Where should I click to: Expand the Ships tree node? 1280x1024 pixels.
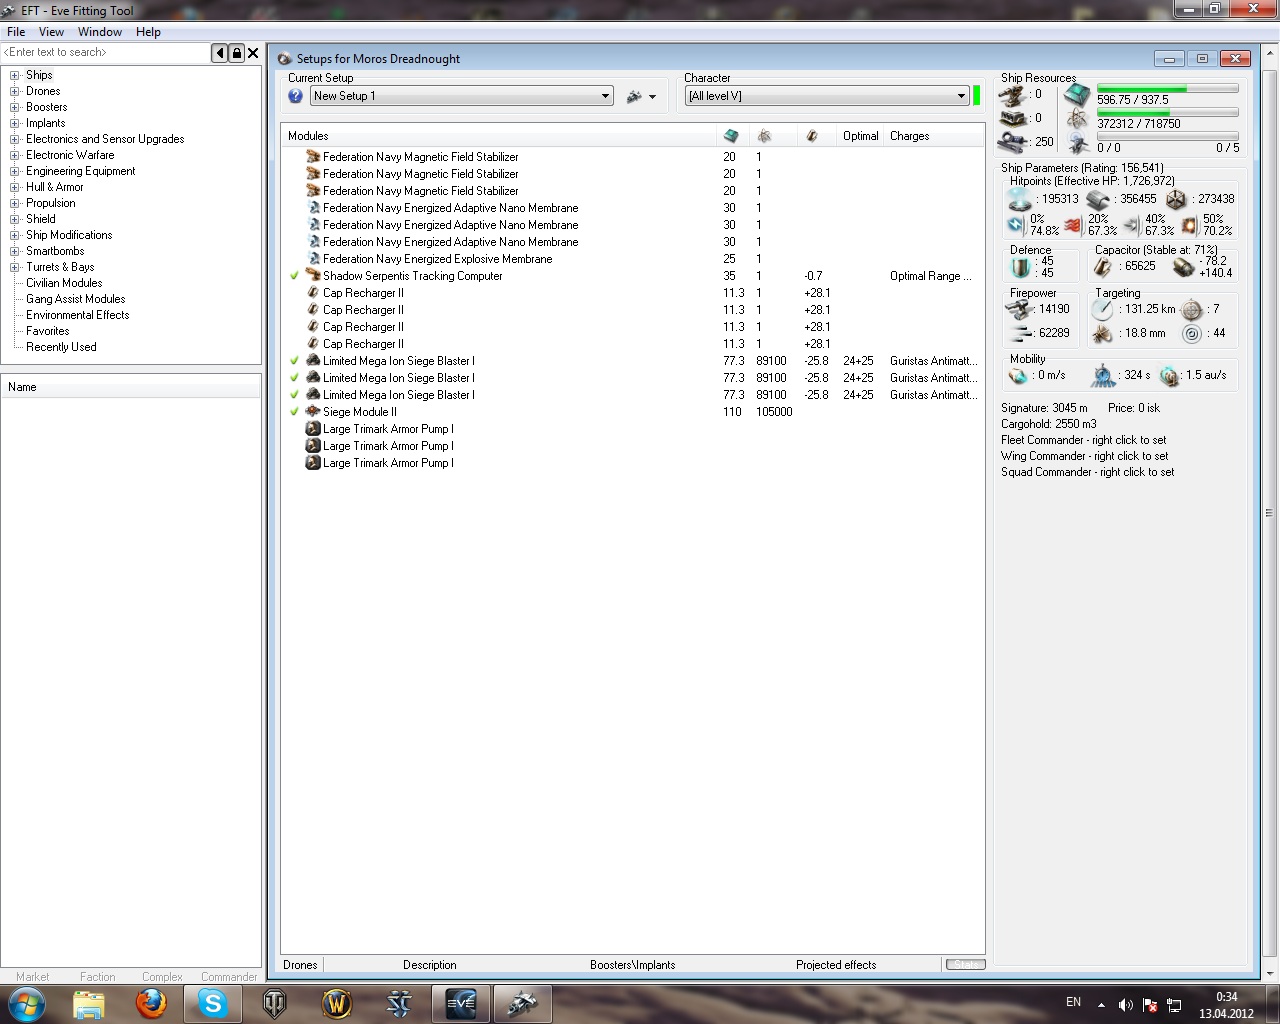click(15, 75)
